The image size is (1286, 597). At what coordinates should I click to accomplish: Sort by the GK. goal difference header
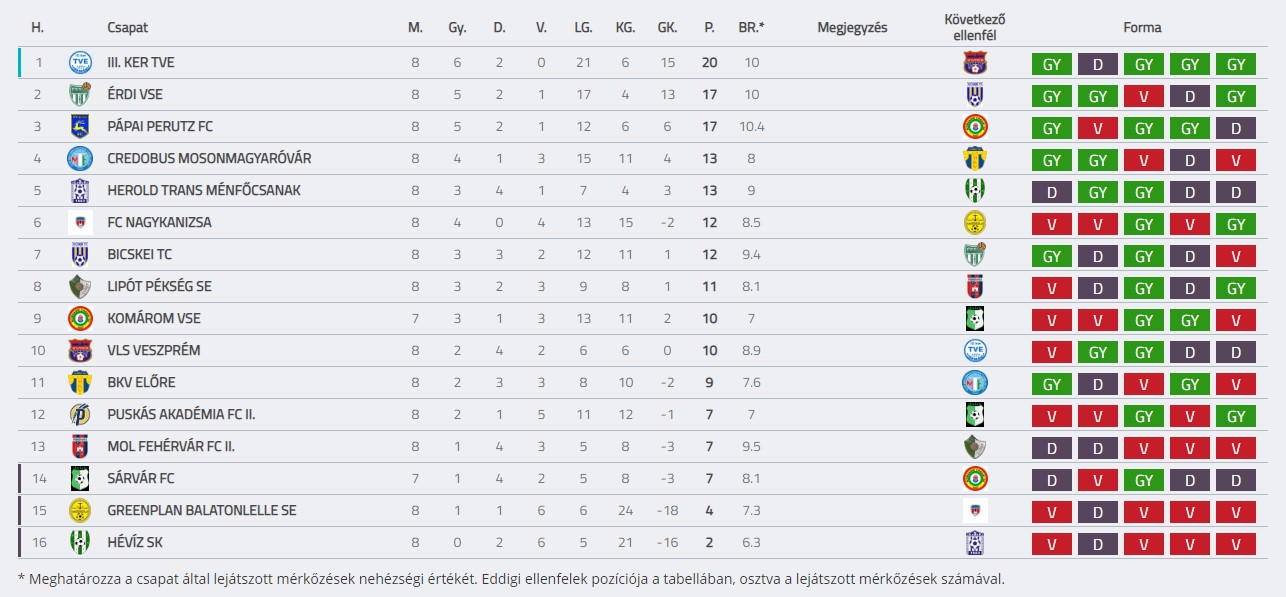(667, 28)
